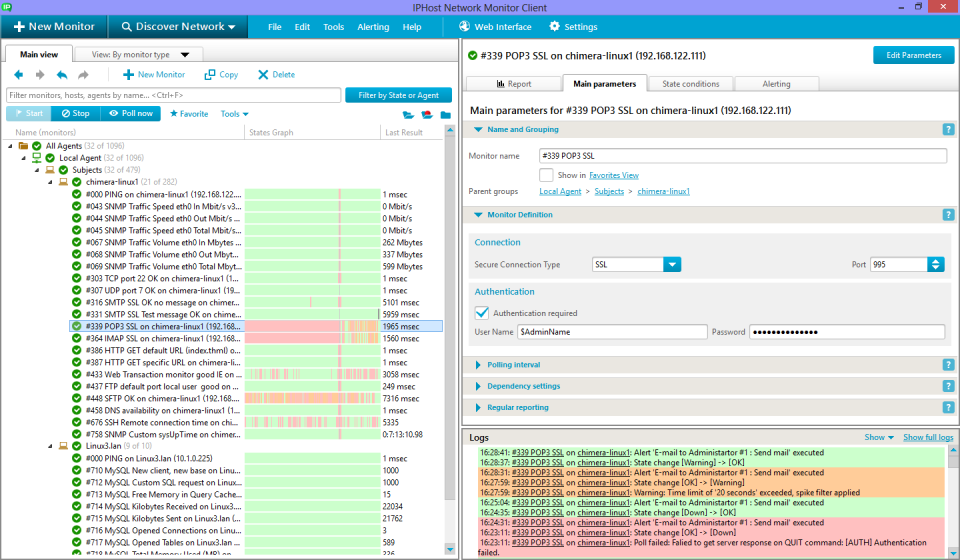Open Show full logs link

(x=928, y=437)
